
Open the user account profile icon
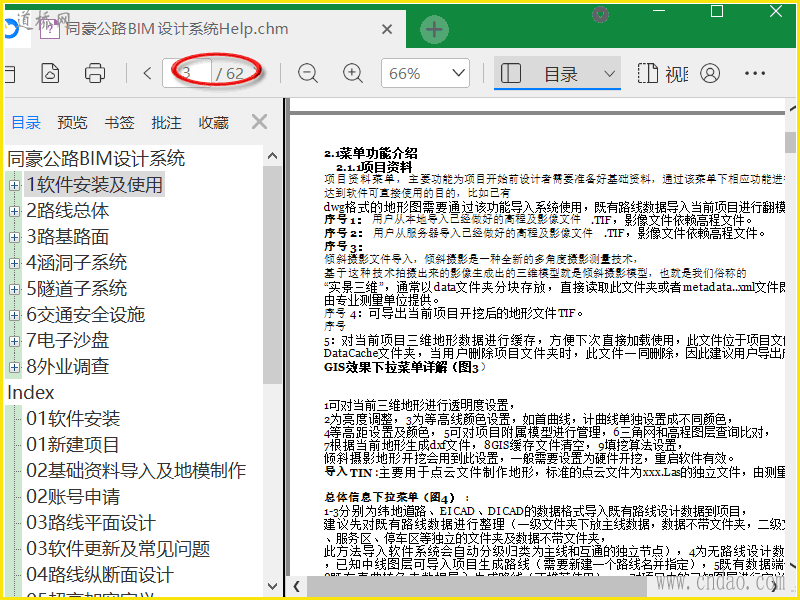pos(710,73)
